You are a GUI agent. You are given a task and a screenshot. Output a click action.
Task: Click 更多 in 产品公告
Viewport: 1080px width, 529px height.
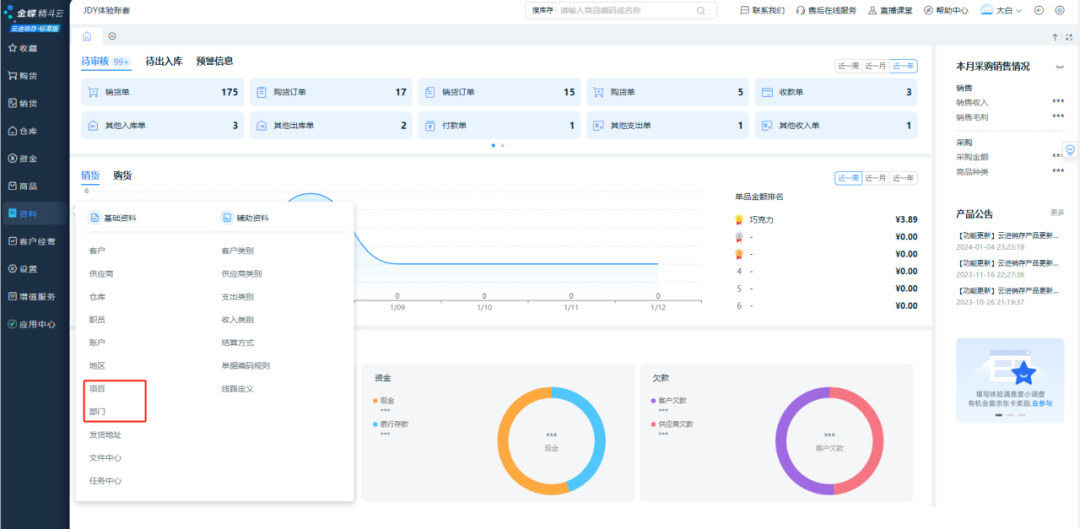tap(1057, 212)
